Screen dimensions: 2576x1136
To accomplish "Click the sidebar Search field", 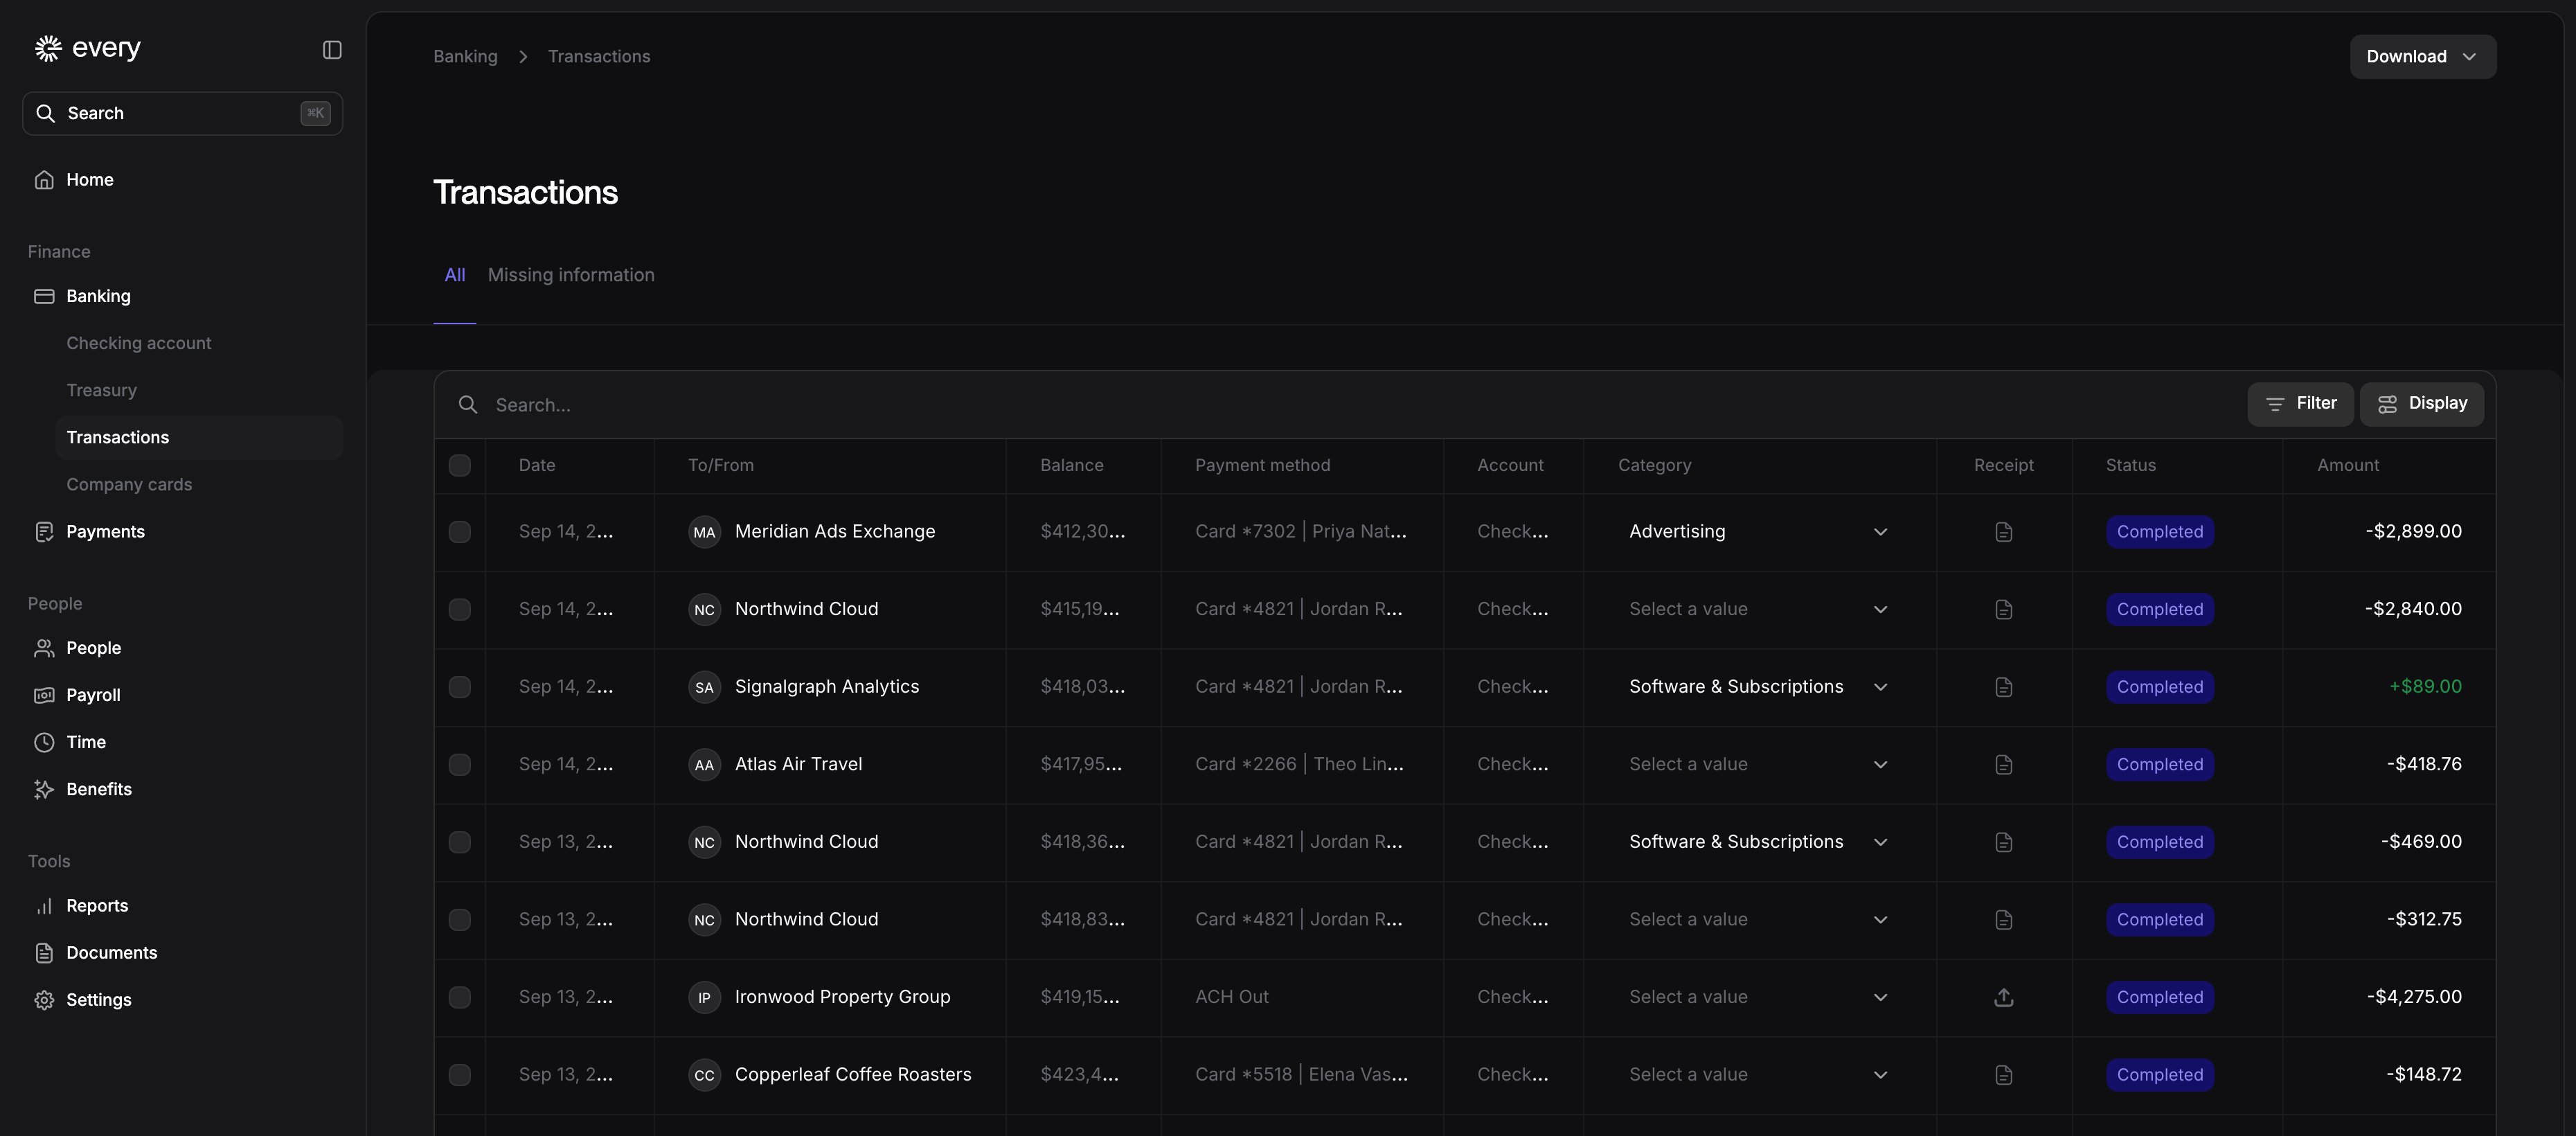I will [x=182, y=114].
